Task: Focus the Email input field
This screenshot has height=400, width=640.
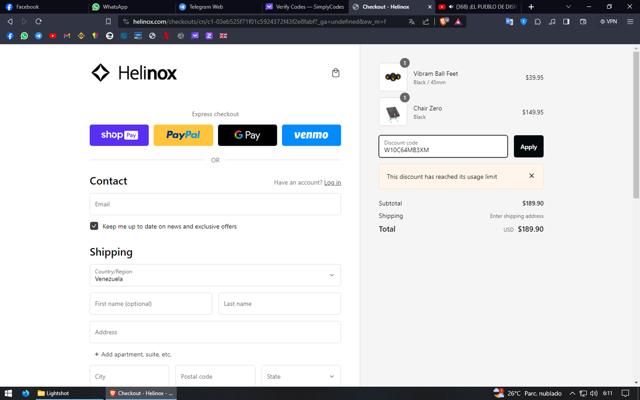Action: coord(215,204)
